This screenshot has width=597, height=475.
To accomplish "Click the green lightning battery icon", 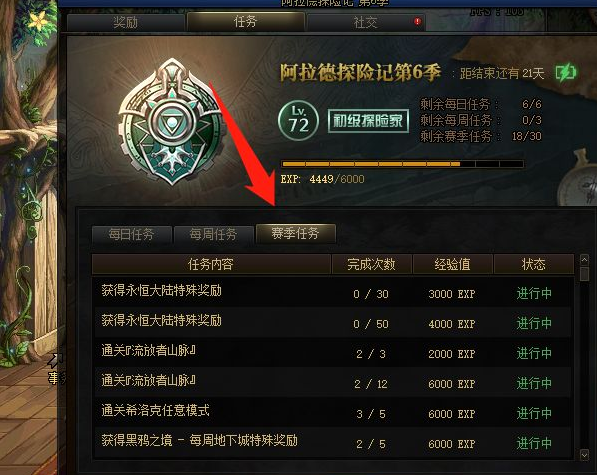I will pyautogui.click(x=565, y=72).
